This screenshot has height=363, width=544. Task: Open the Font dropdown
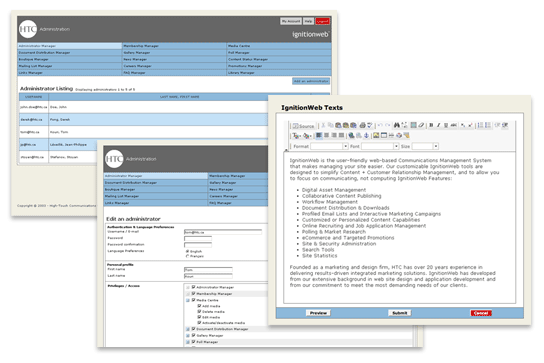380,146
